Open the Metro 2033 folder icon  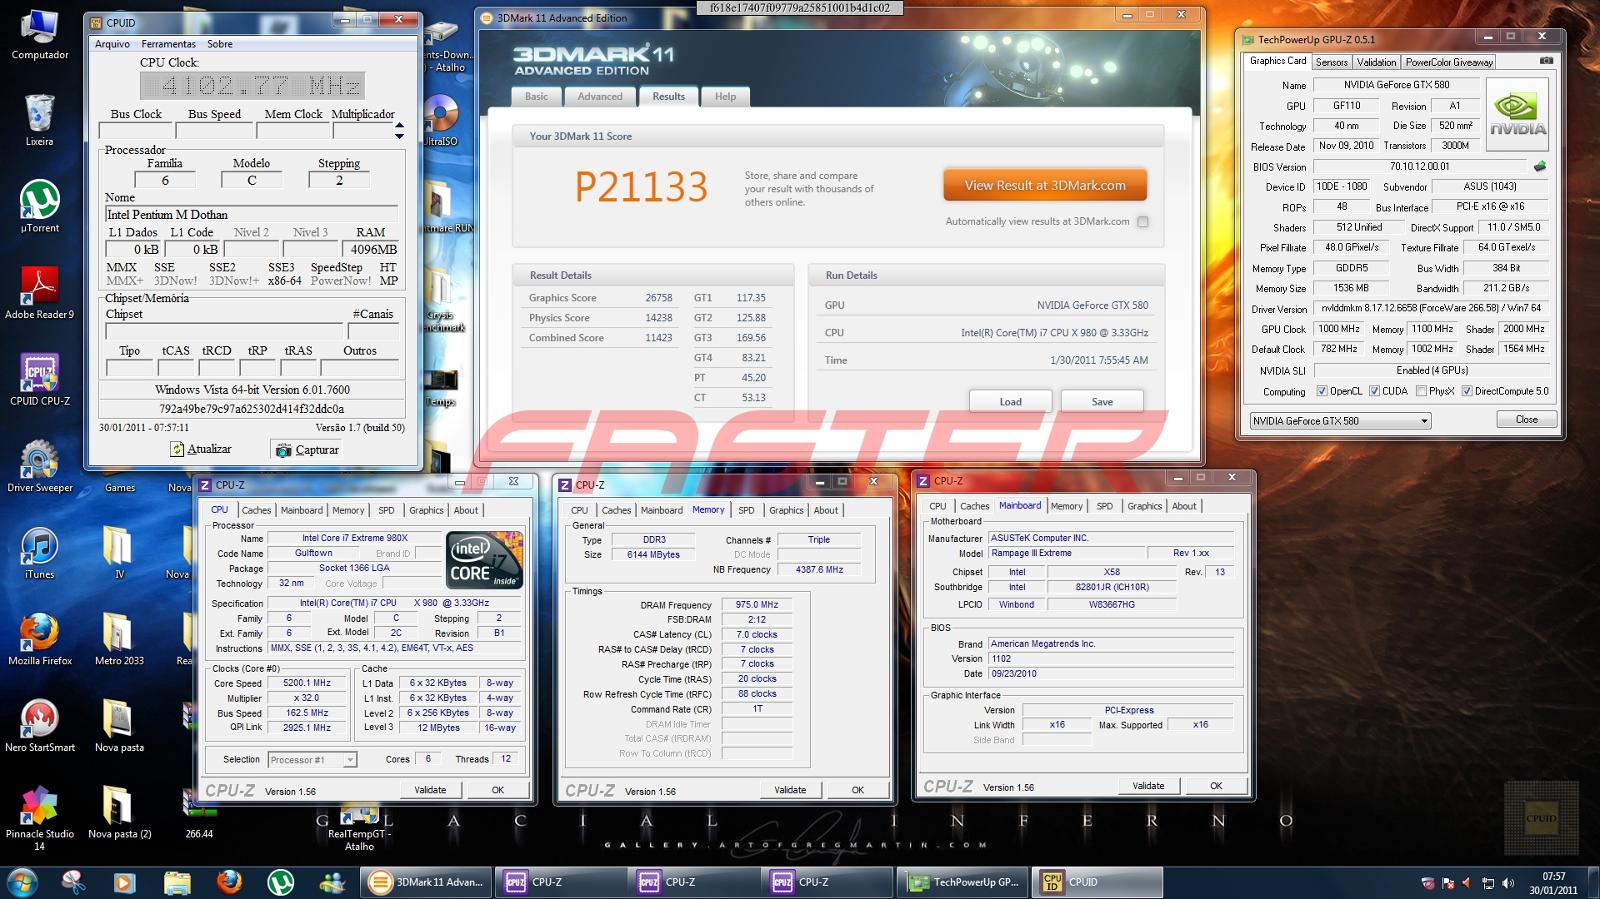(119, 639)
